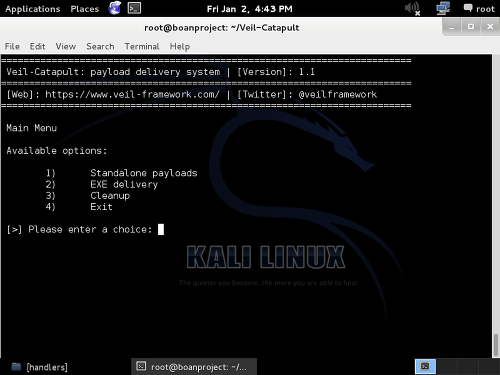Click the terminal vertical scrollbar handle
The width and height of the screenshot is (500, 375).
click(x=496, y=345)
